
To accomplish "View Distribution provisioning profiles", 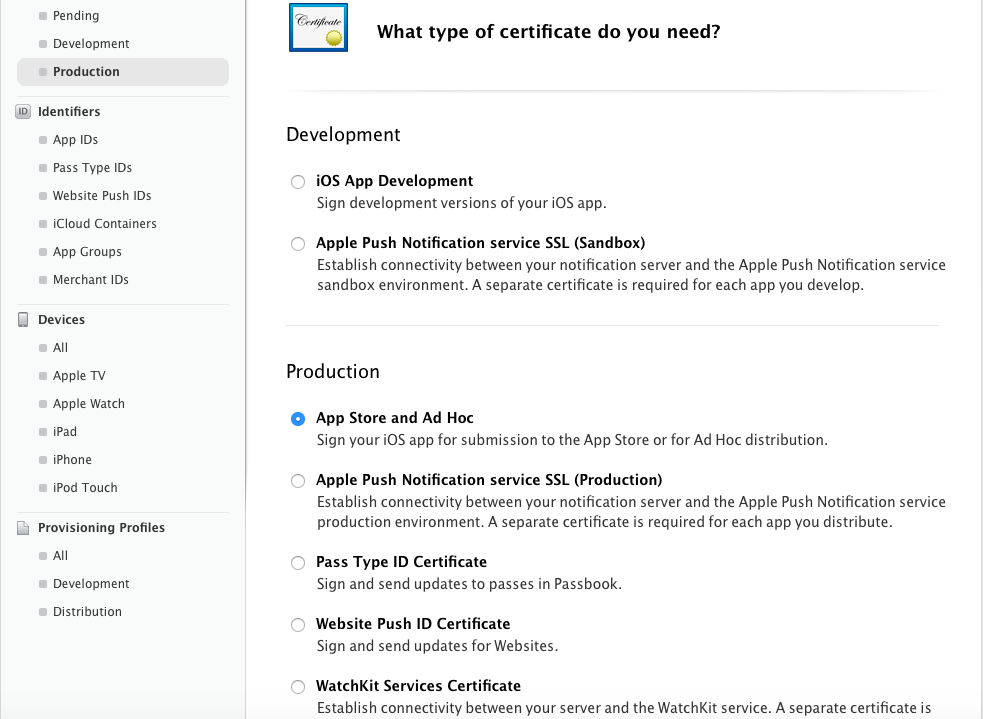I will coord(87,612).
